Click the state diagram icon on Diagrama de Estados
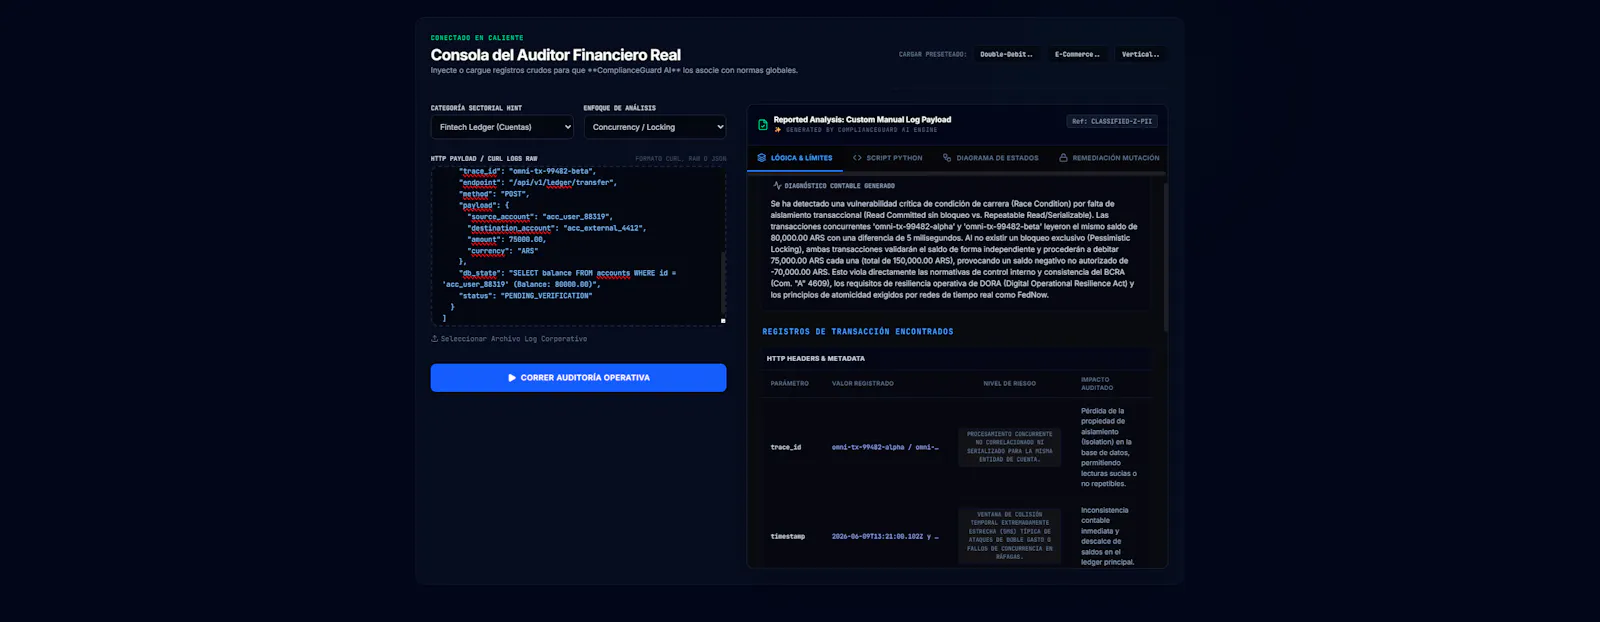Image resolution: width=1600 pixels, height=622 pixels. (x=947, y=158)
